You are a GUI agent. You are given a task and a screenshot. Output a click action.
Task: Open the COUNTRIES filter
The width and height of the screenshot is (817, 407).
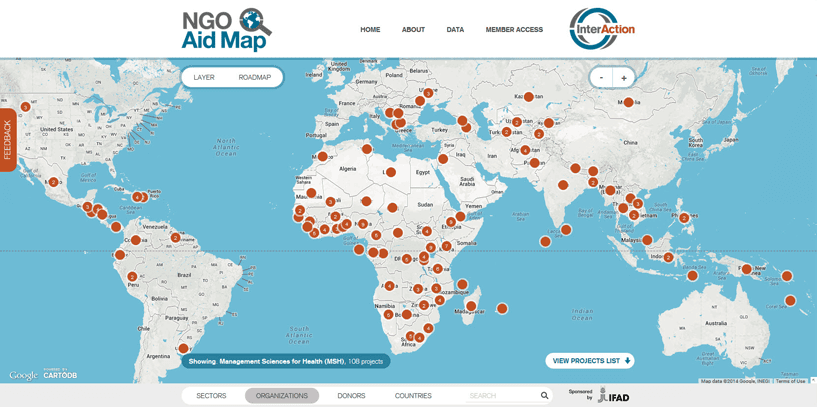pyautogui.click(x=413, y=396)
